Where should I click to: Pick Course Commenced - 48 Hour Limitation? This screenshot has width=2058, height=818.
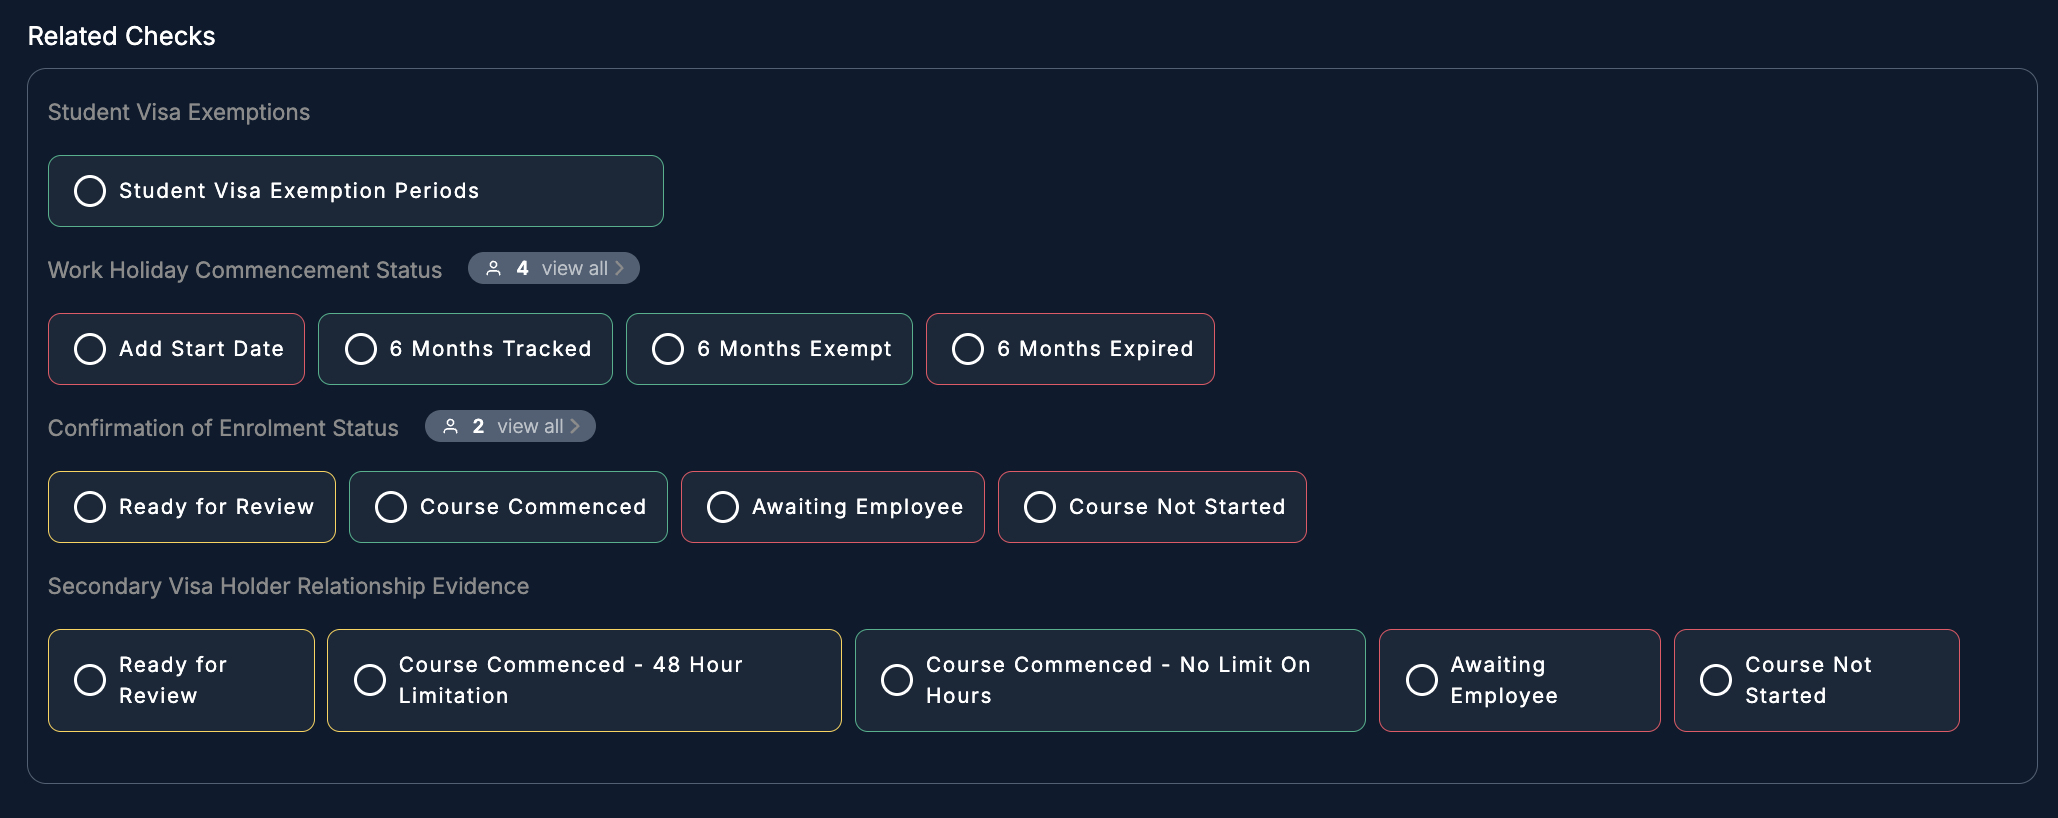pyautogui.click(x=584, y=680)
